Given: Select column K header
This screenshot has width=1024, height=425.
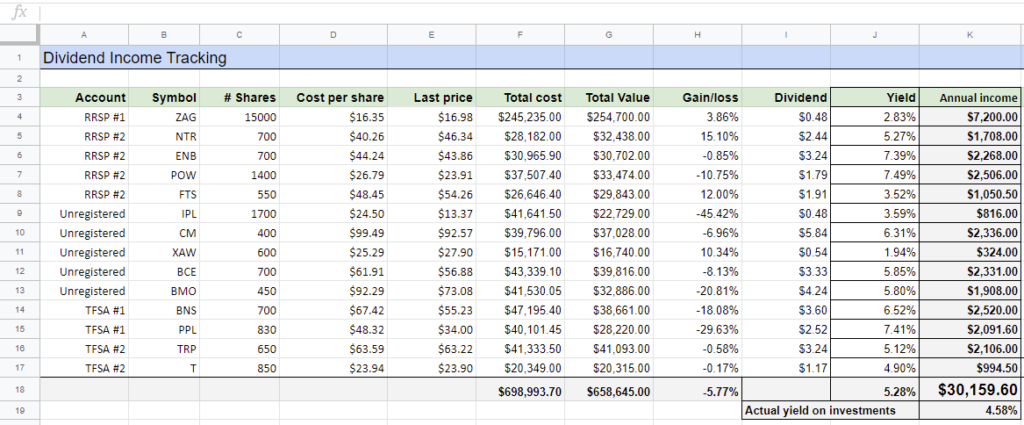Looking at the screenshot, I should coord(970,35).
